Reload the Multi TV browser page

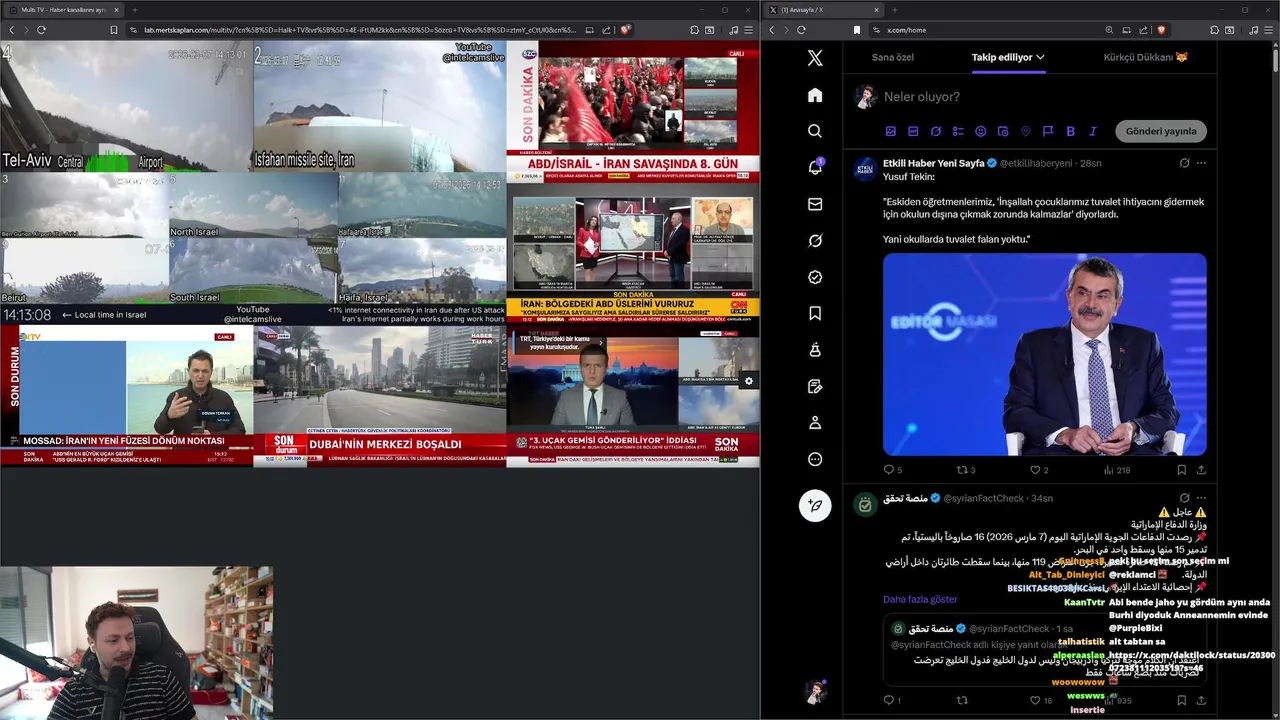41,30
